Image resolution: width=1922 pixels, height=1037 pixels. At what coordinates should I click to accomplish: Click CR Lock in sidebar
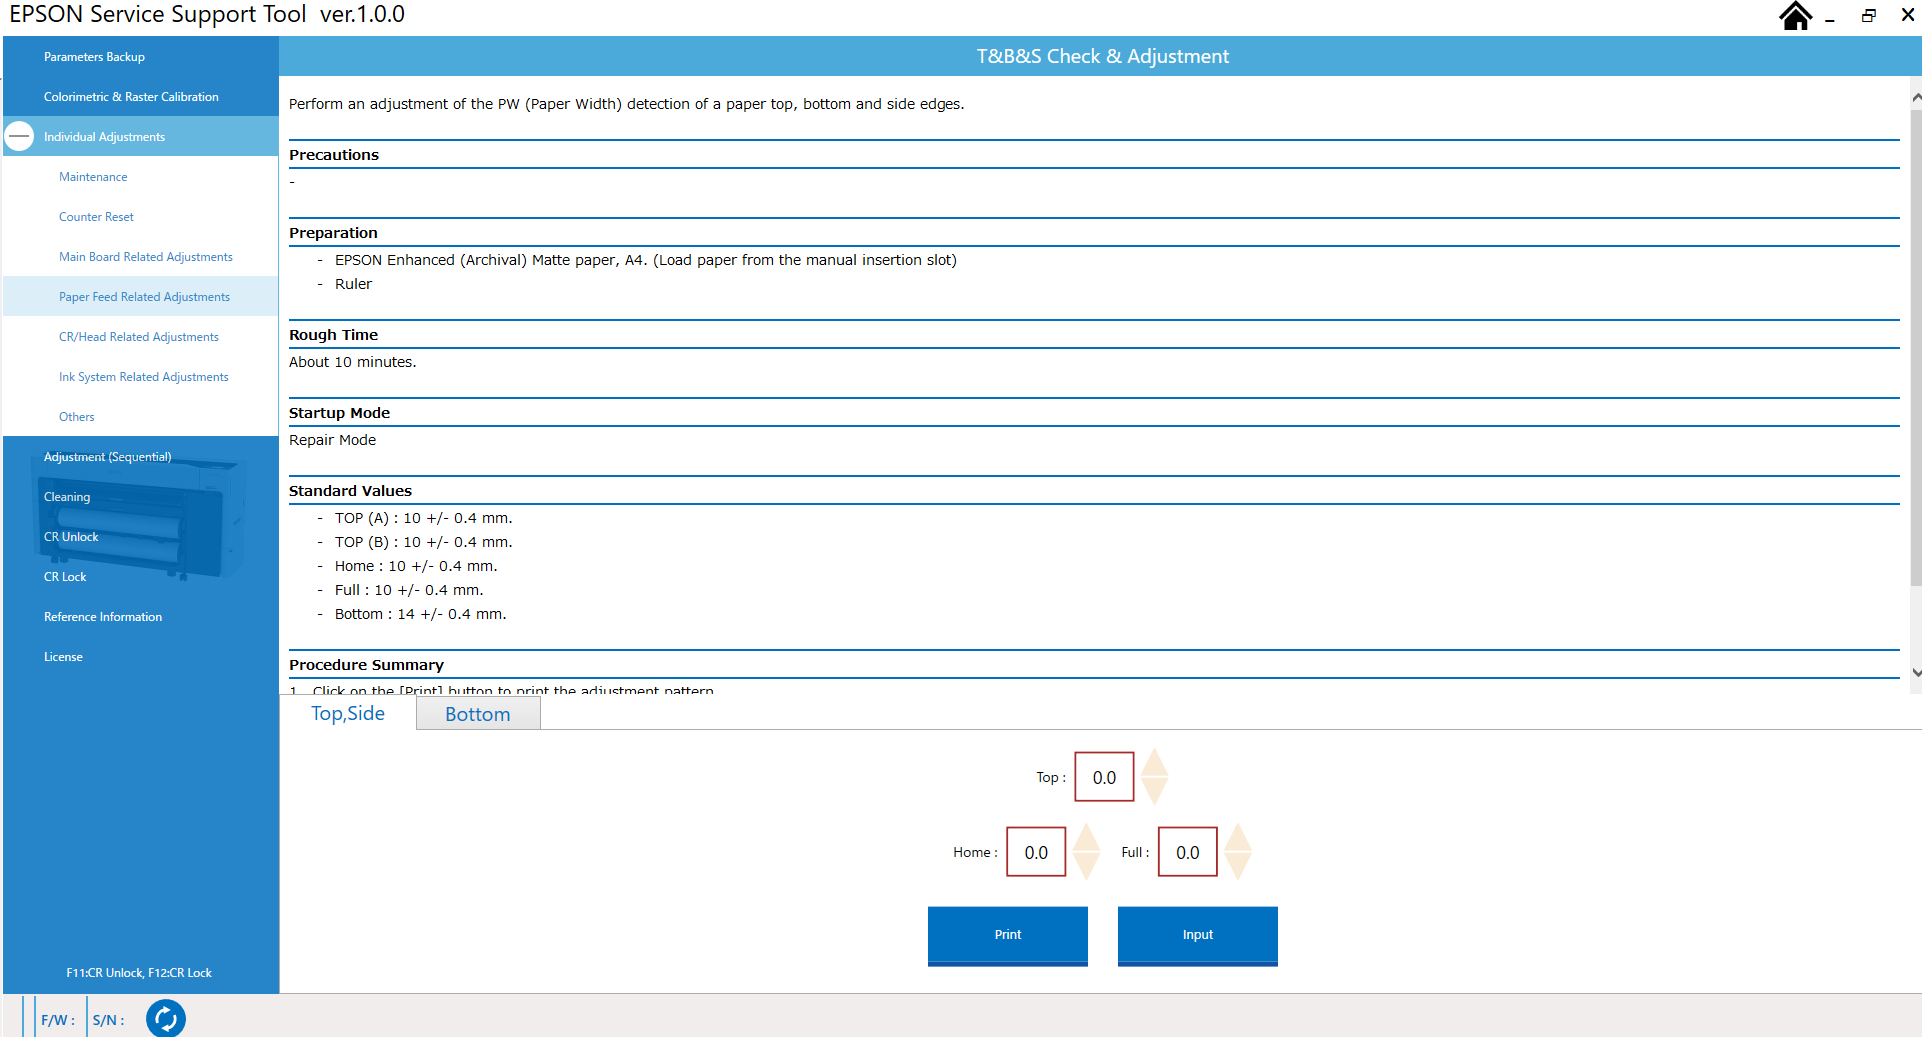coord(140,577)
